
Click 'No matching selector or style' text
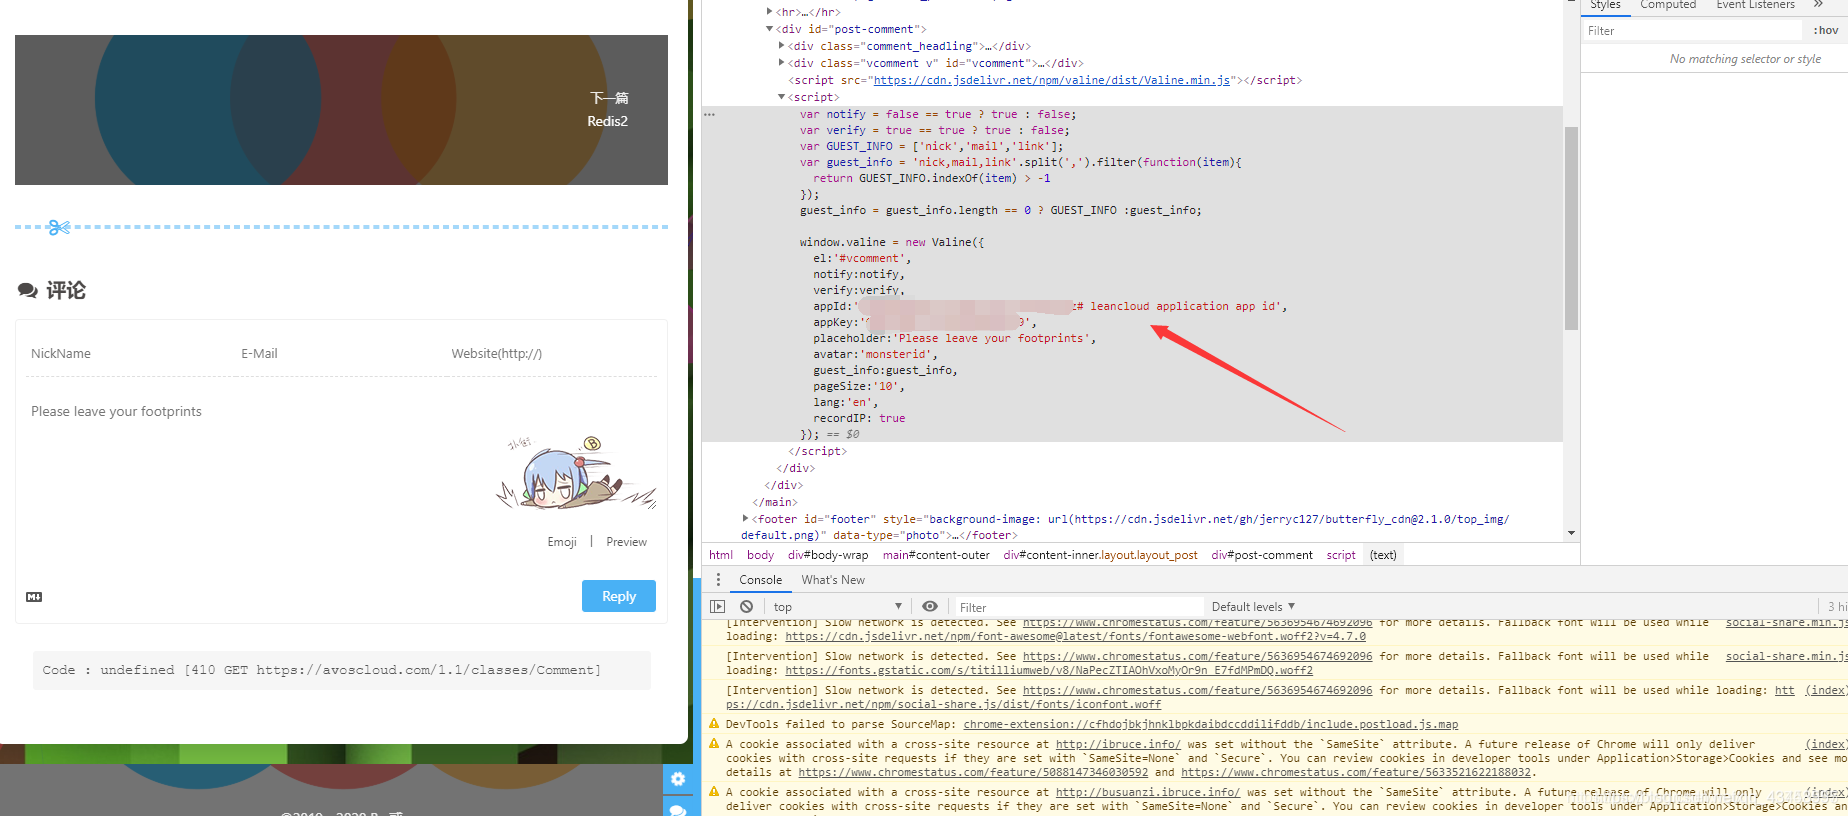coord(1745,59)
